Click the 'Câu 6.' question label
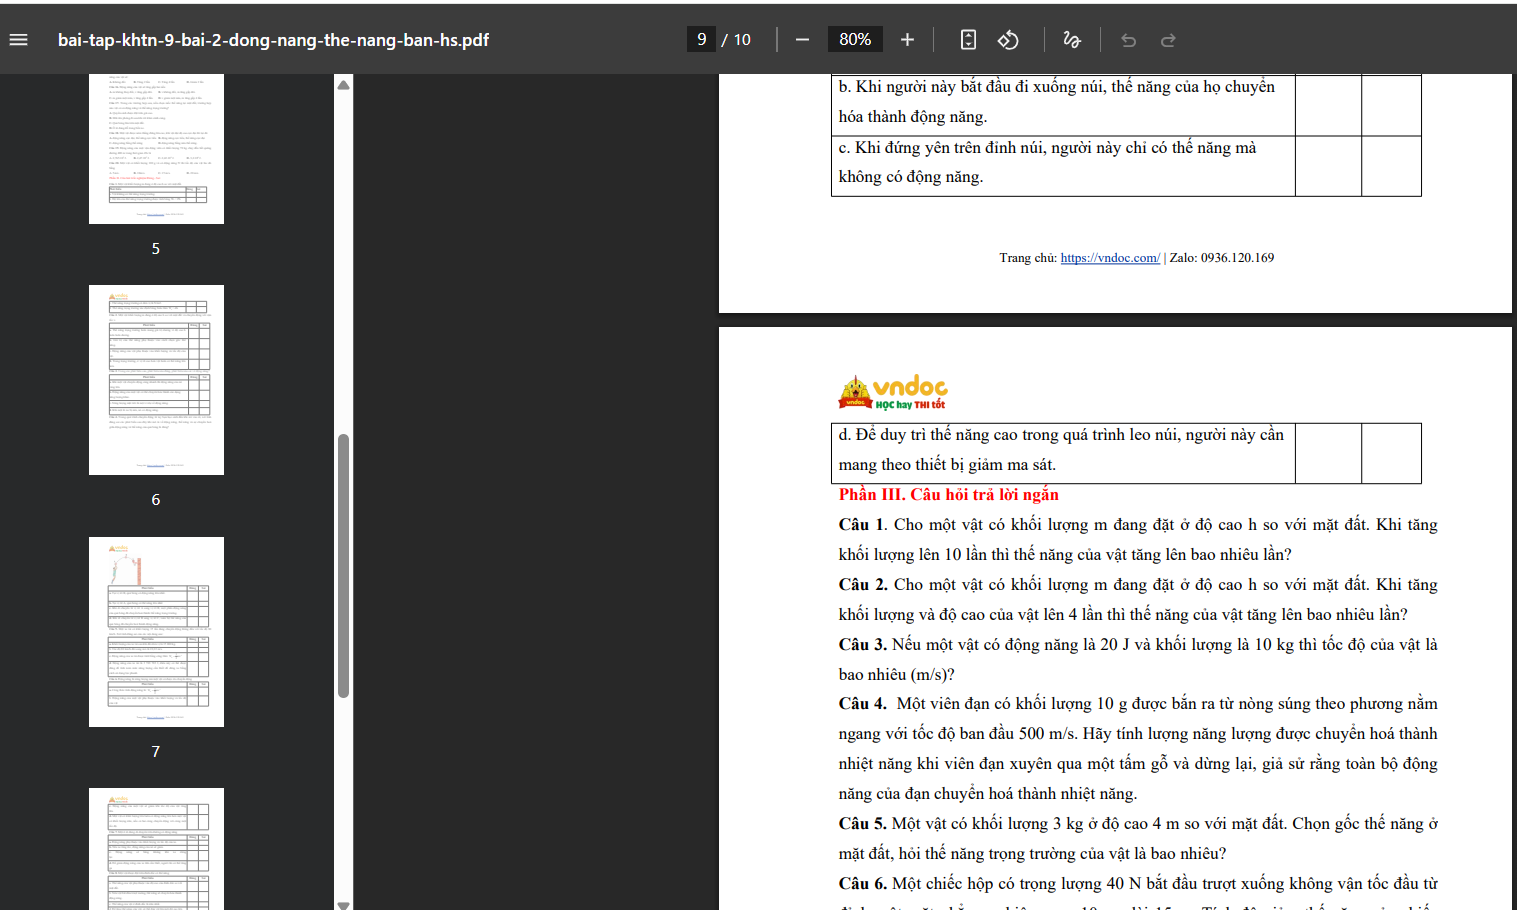 pos(862,884)
